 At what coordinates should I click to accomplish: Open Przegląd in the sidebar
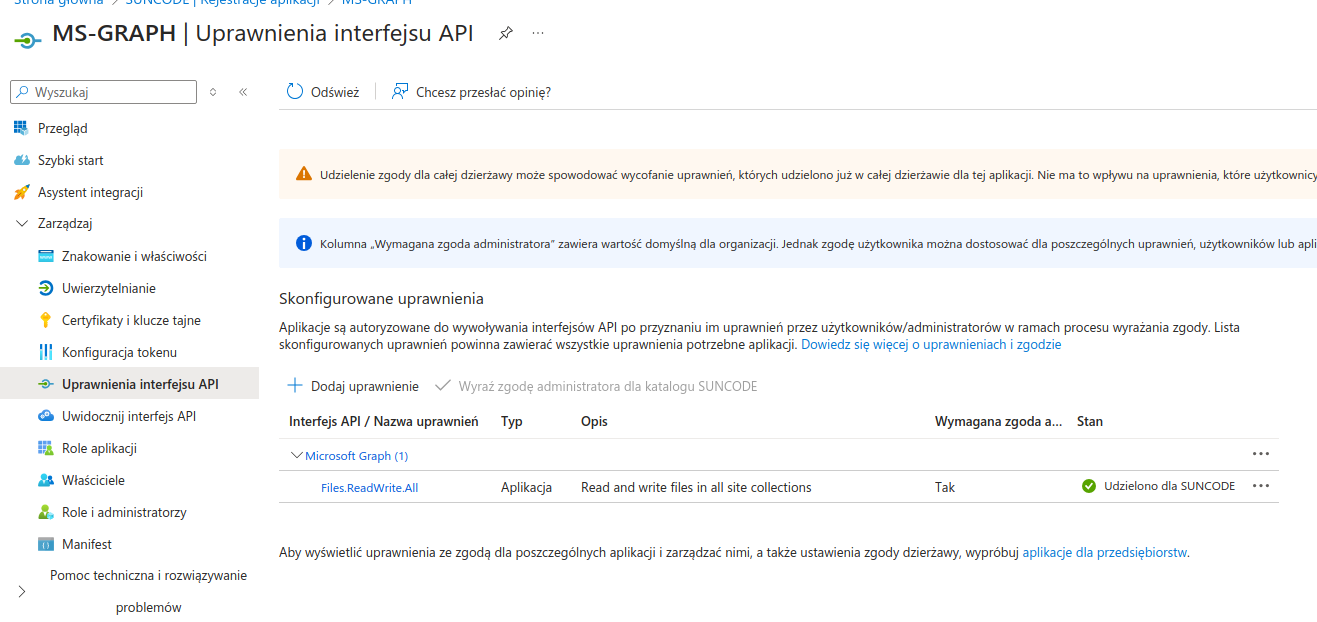(63, 128)
